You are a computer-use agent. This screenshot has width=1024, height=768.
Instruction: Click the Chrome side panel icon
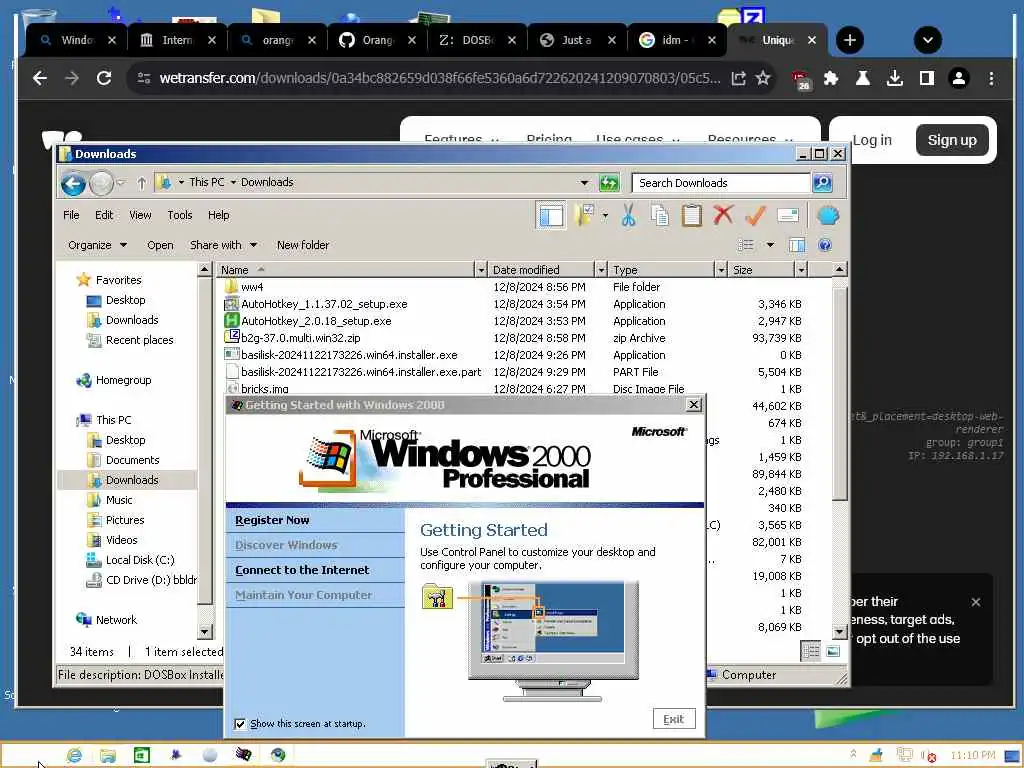(927, 78)
